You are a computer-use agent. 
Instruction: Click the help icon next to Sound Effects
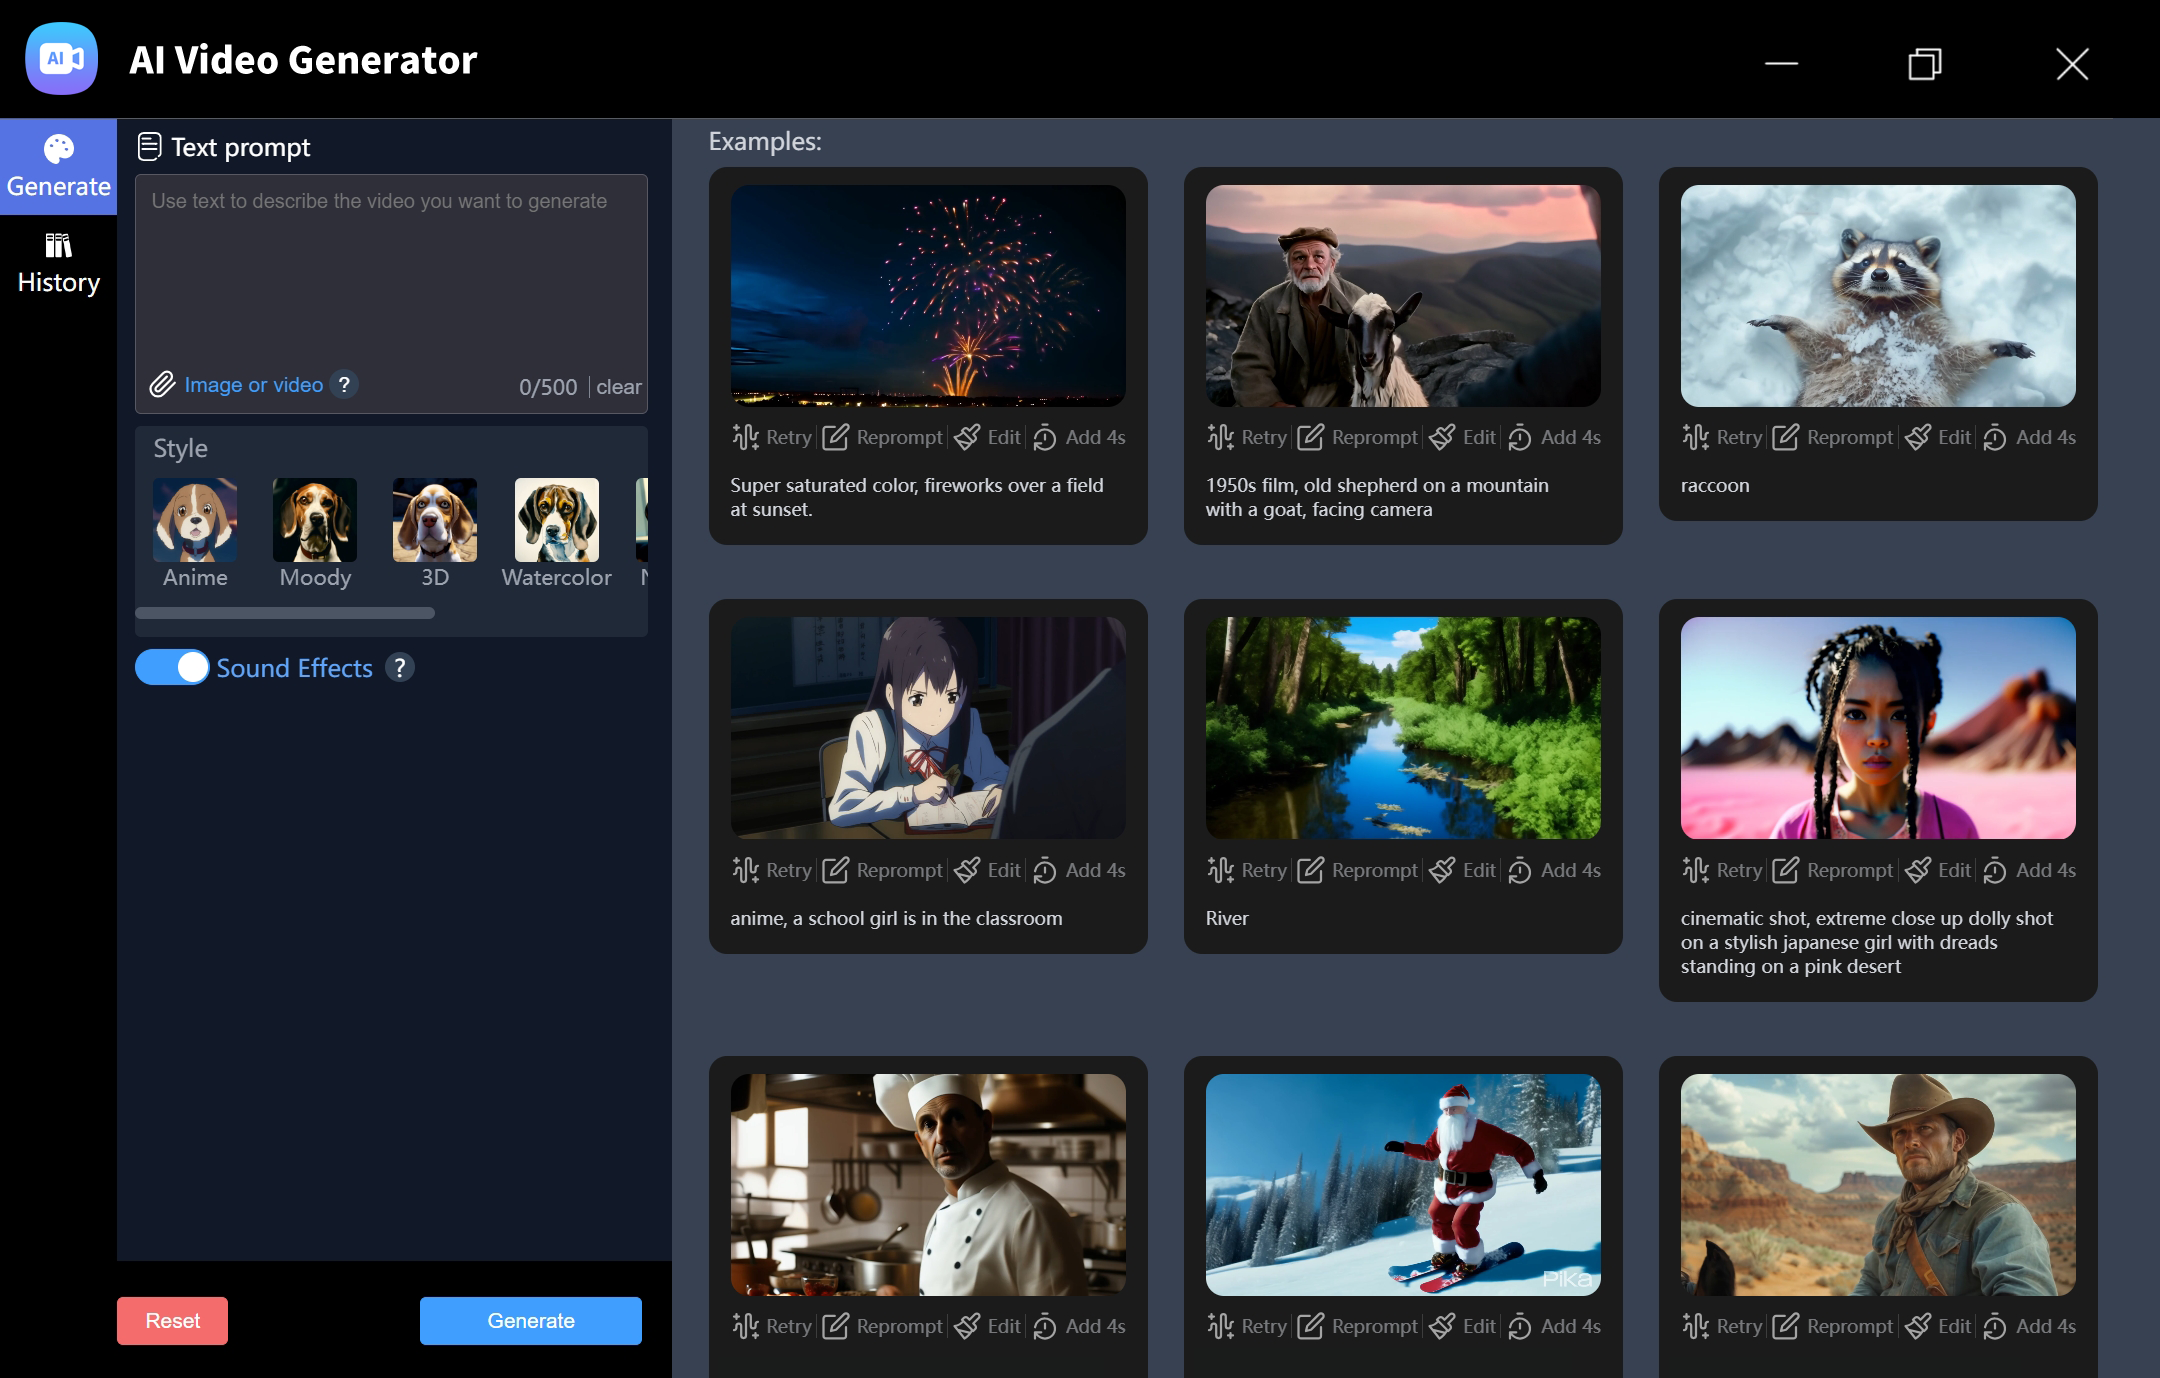click(400, 668)
